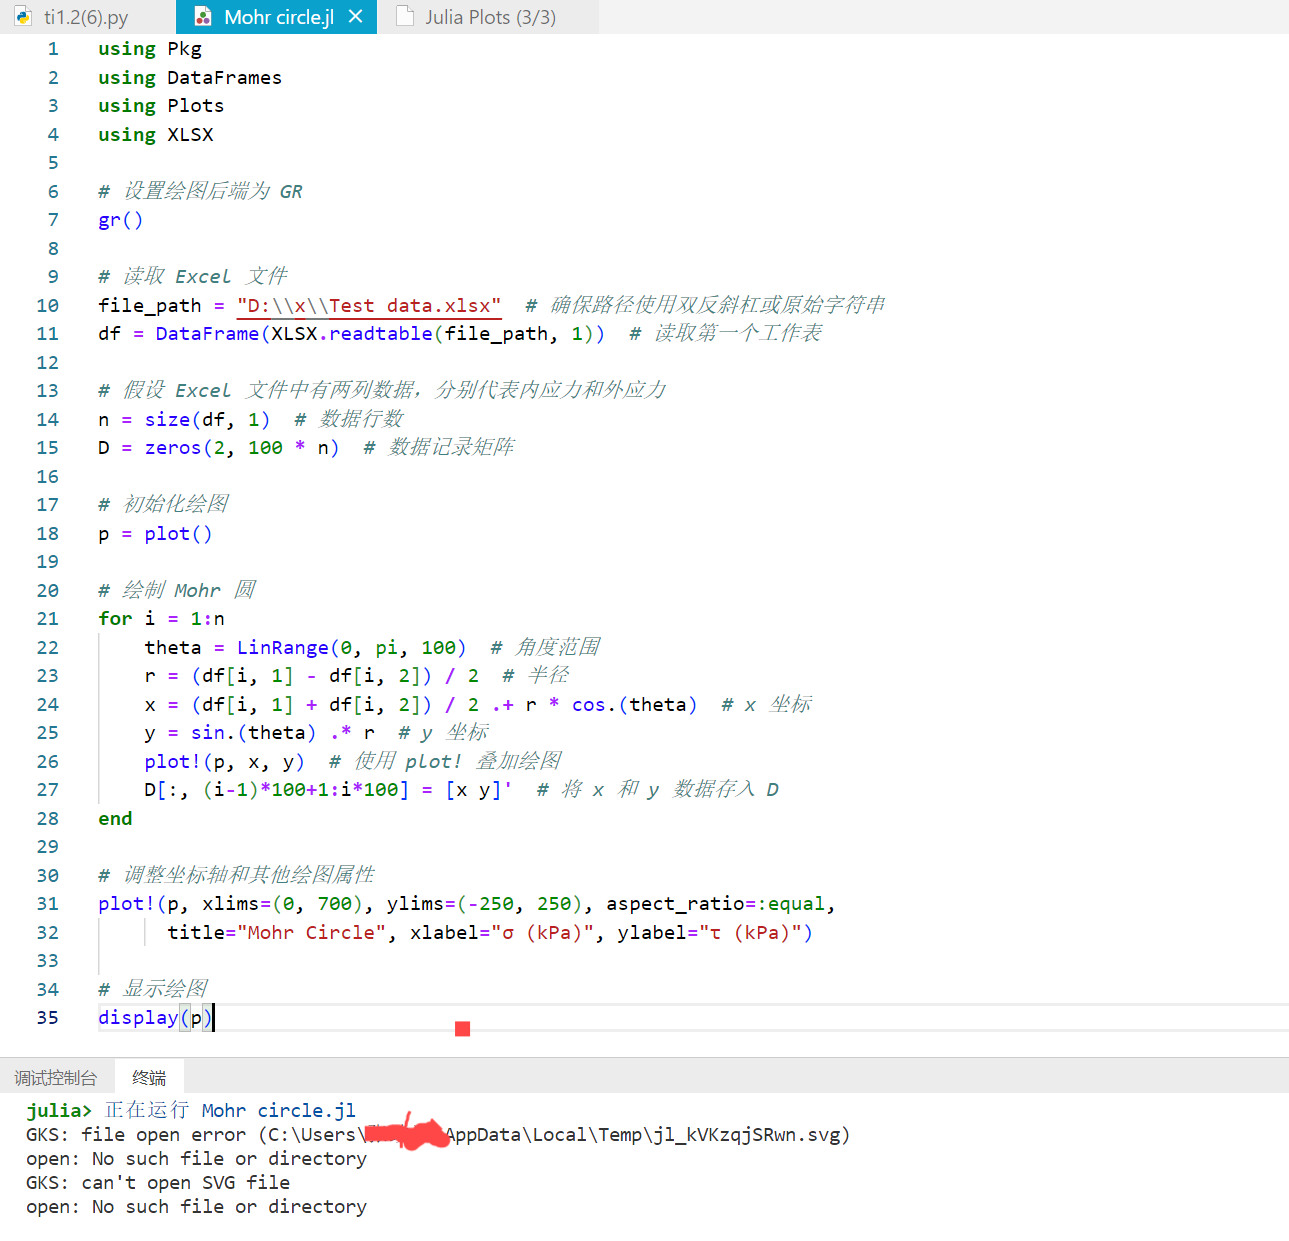Image resolution: width=1289 pixels, height=1241 pixels.
Task: Click the comment '# 显示绘图' on line 34
Action: (153, 990)
